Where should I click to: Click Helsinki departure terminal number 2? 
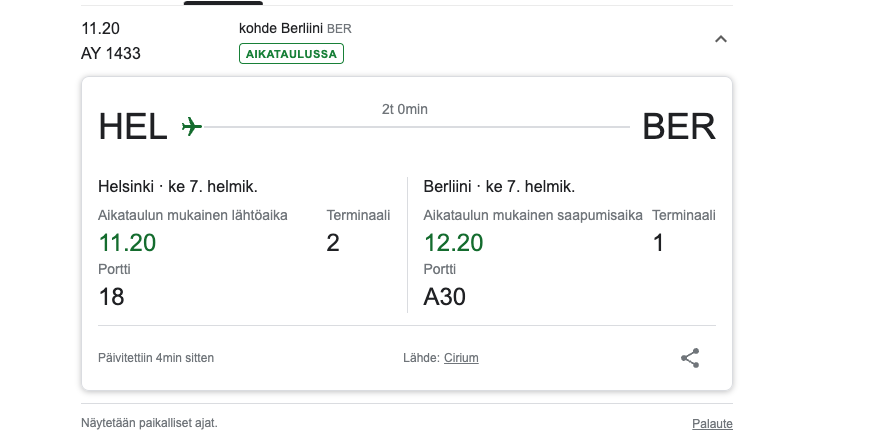[x=333, y=243]
